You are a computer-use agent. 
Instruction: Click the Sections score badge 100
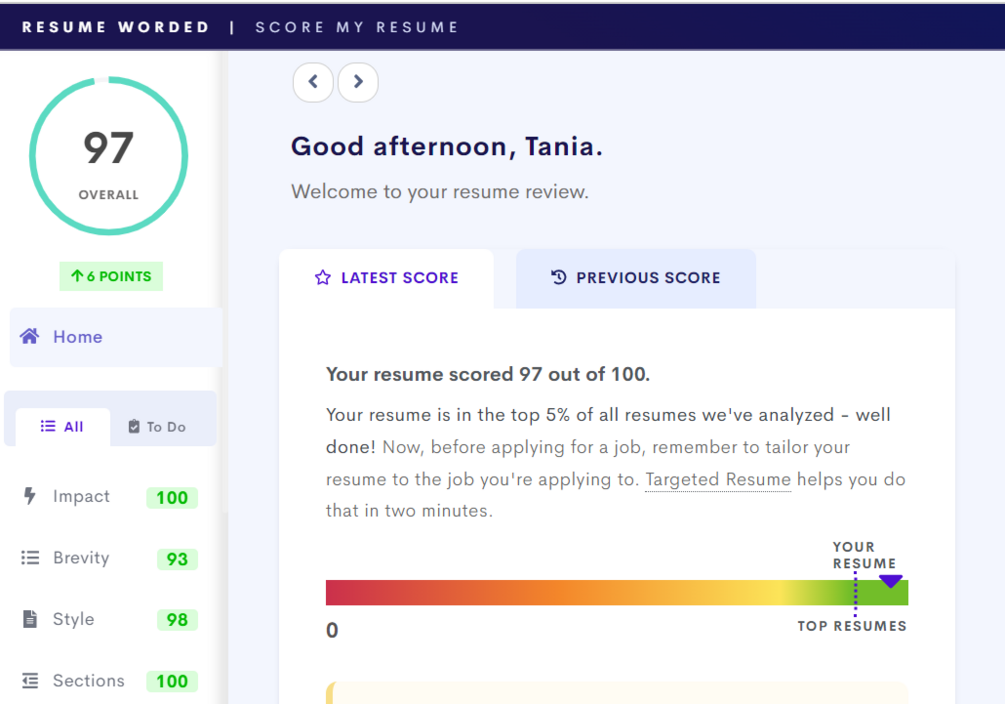click(172, 682)
